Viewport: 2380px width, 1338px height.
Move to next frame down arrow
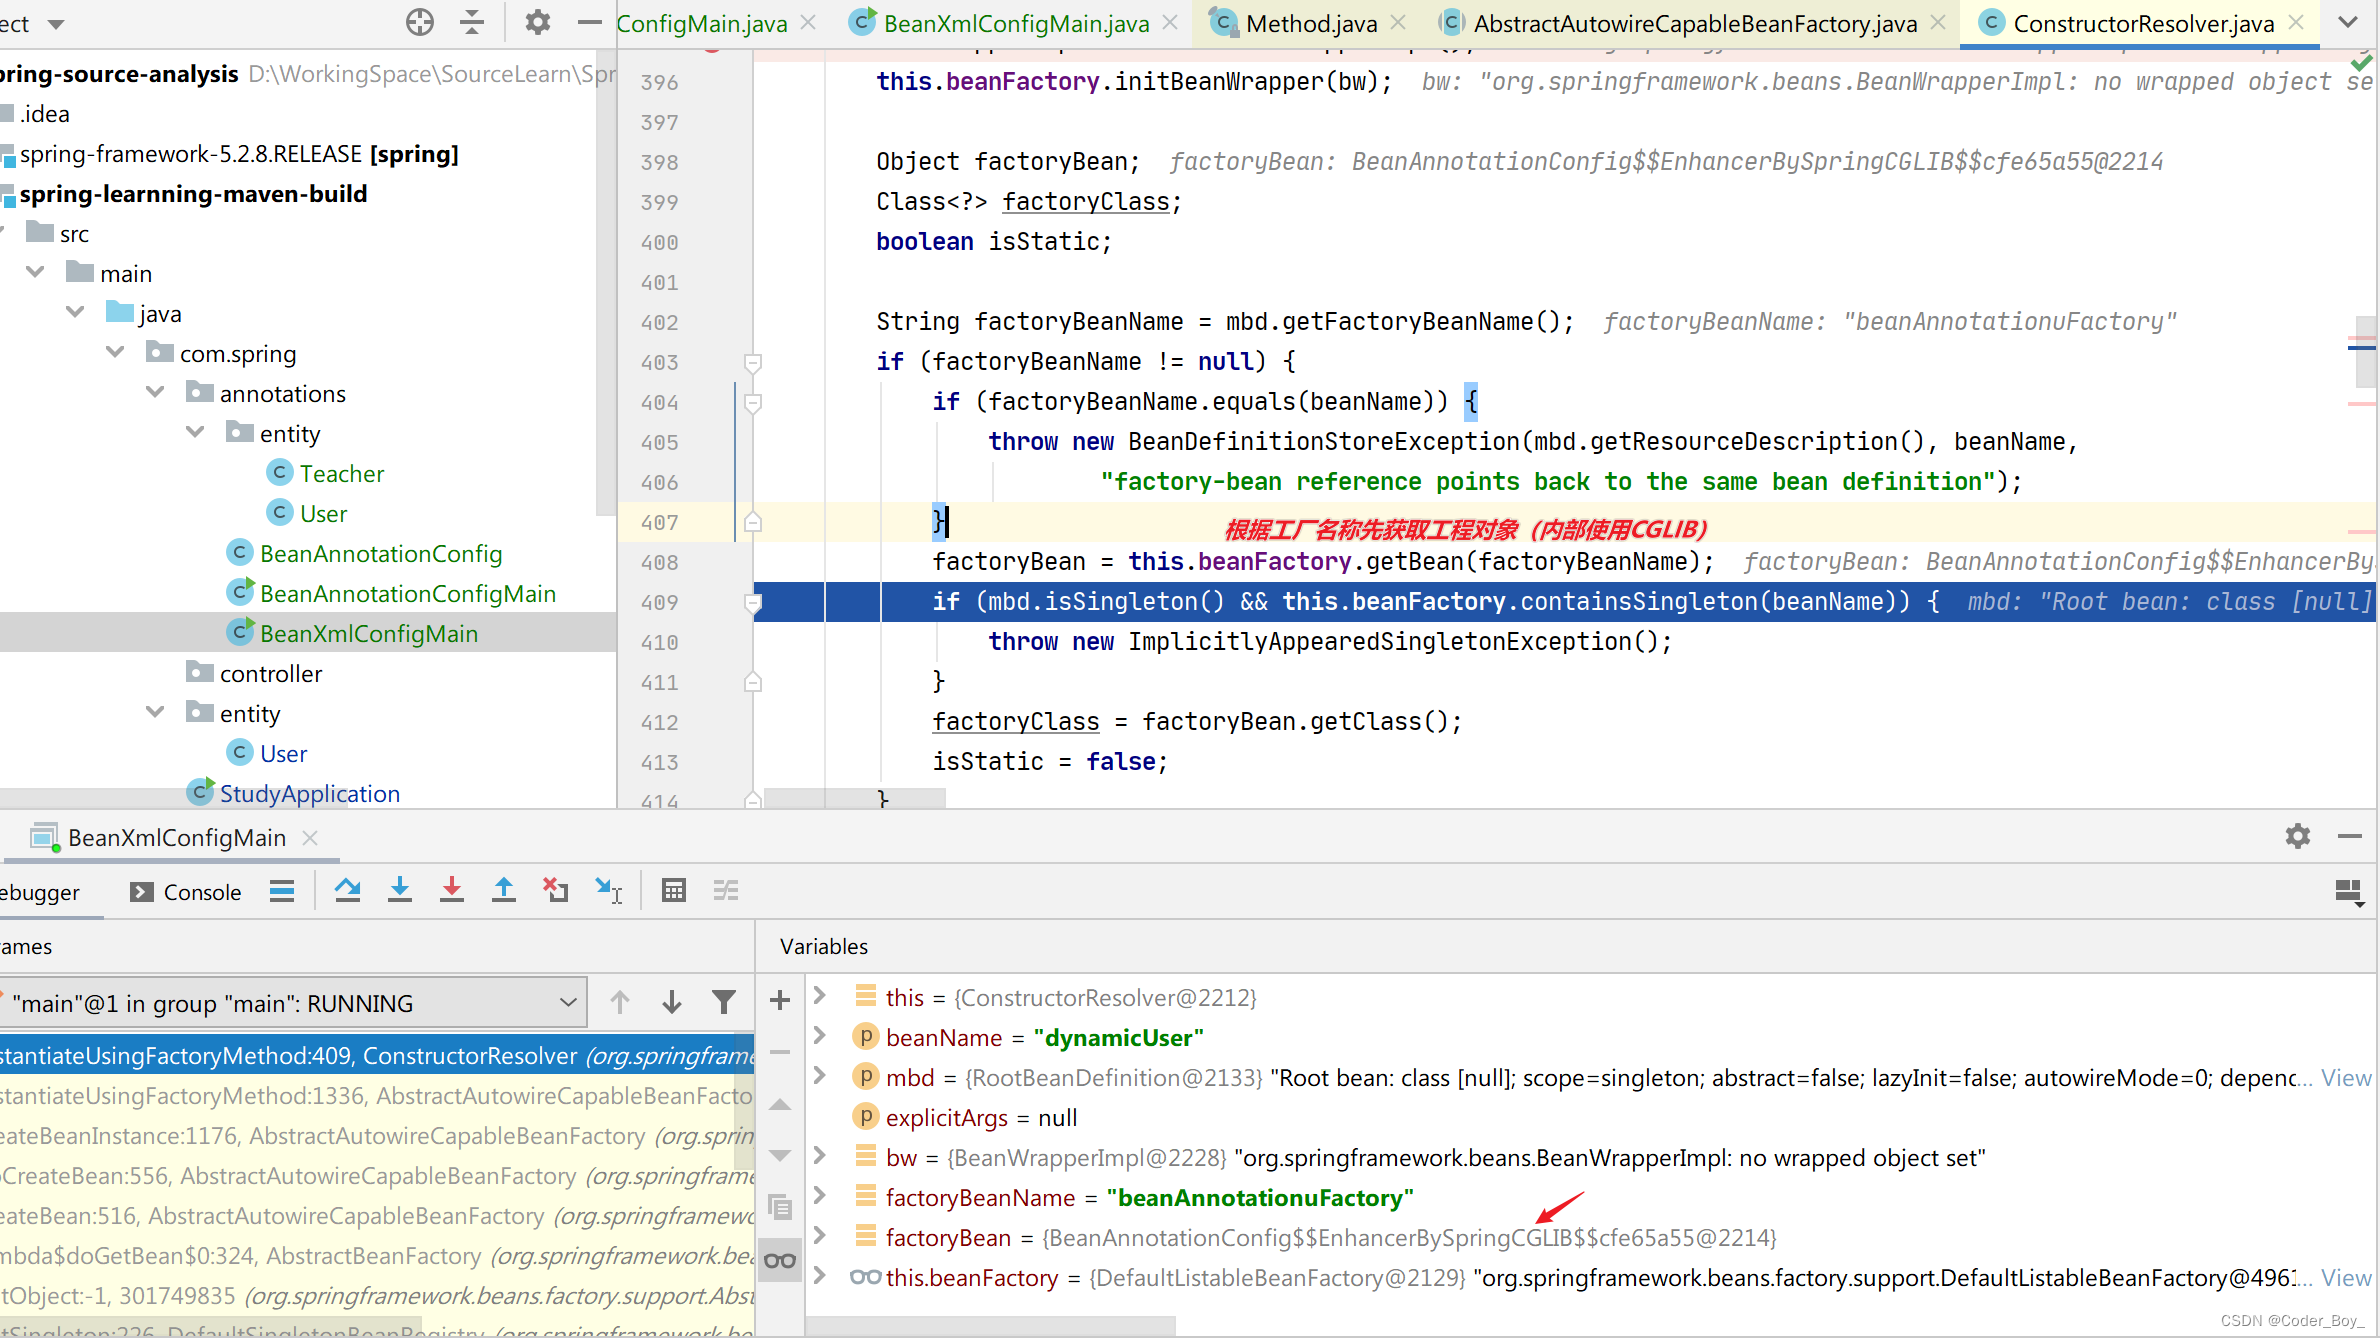[672, 1002]
